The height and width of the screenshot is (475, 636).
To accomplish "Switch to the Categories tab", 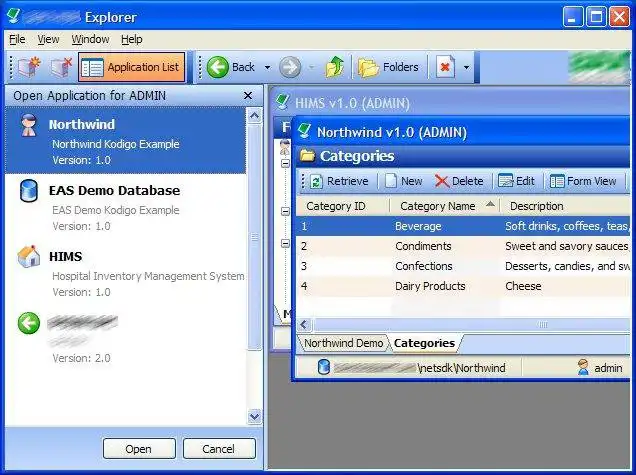I will coord(424,343).
